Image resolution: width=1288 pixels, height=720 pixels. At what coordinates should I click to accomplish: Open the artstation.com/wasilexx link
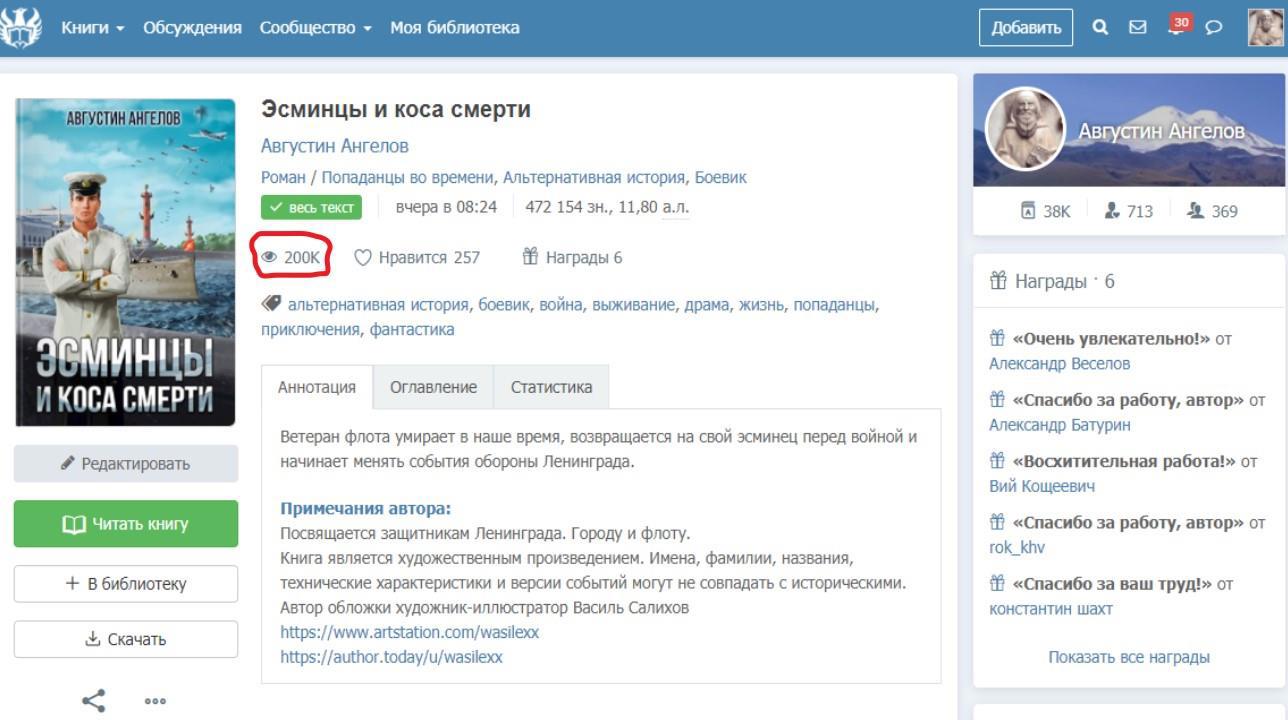(x=410, y=632)
